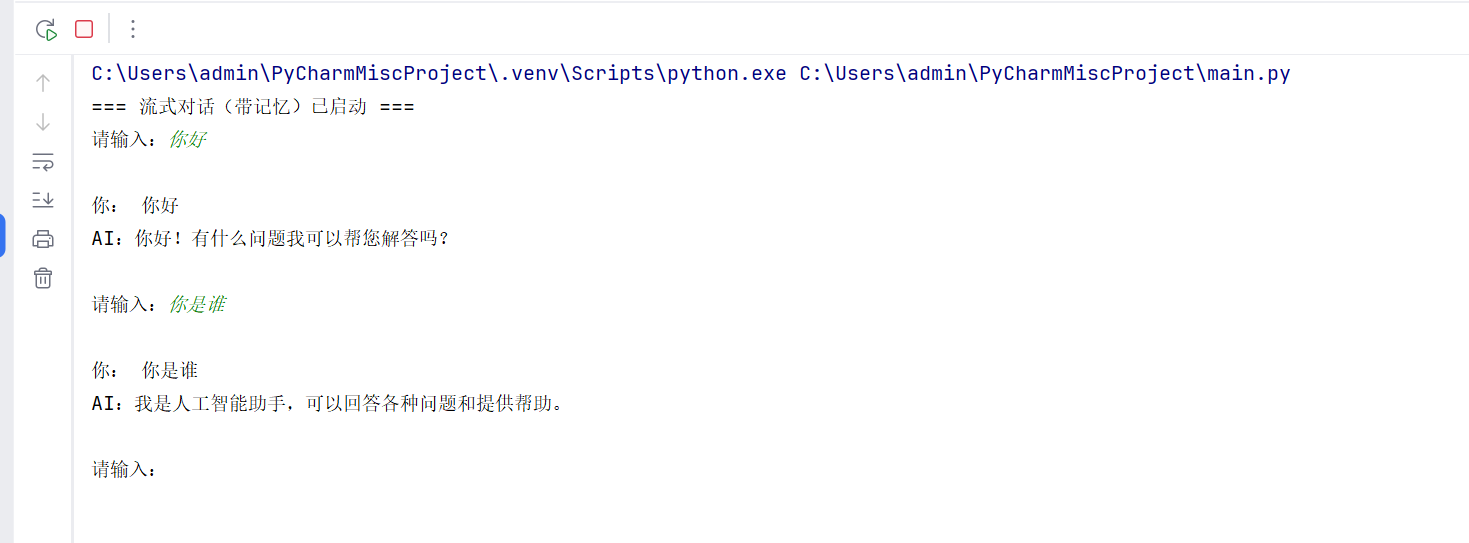The image size is (1469, 543).
Task: Jump down the stack trace arrow
Action: tap(43, 122)
